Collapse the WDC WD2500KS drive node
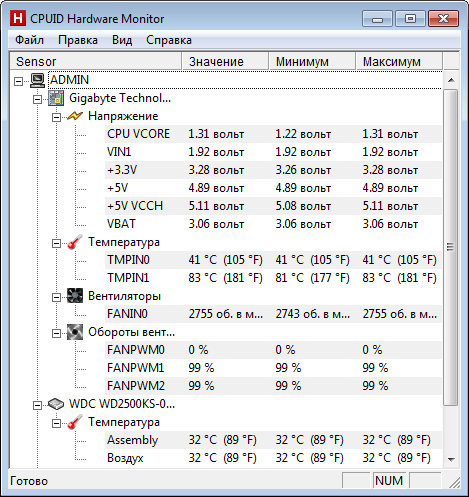The height and width of the screenshot is (497, 469). click(x=38, y=405)
